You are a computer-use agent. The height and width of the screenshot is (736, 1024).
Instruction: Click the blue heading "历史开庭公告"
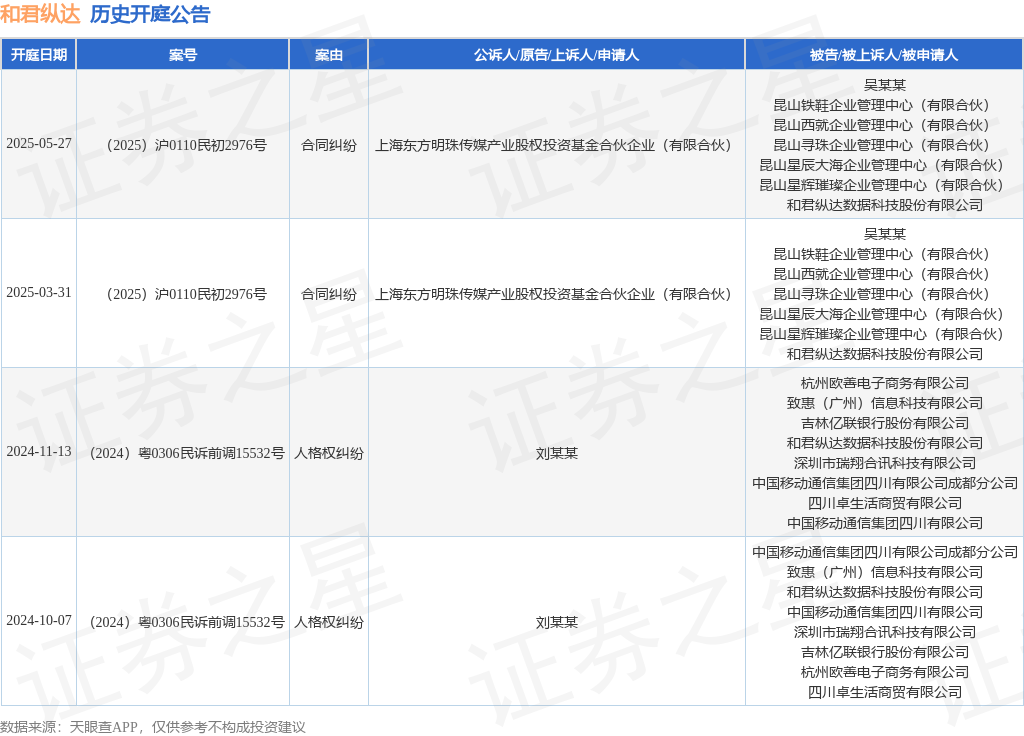tap(150, 14)
